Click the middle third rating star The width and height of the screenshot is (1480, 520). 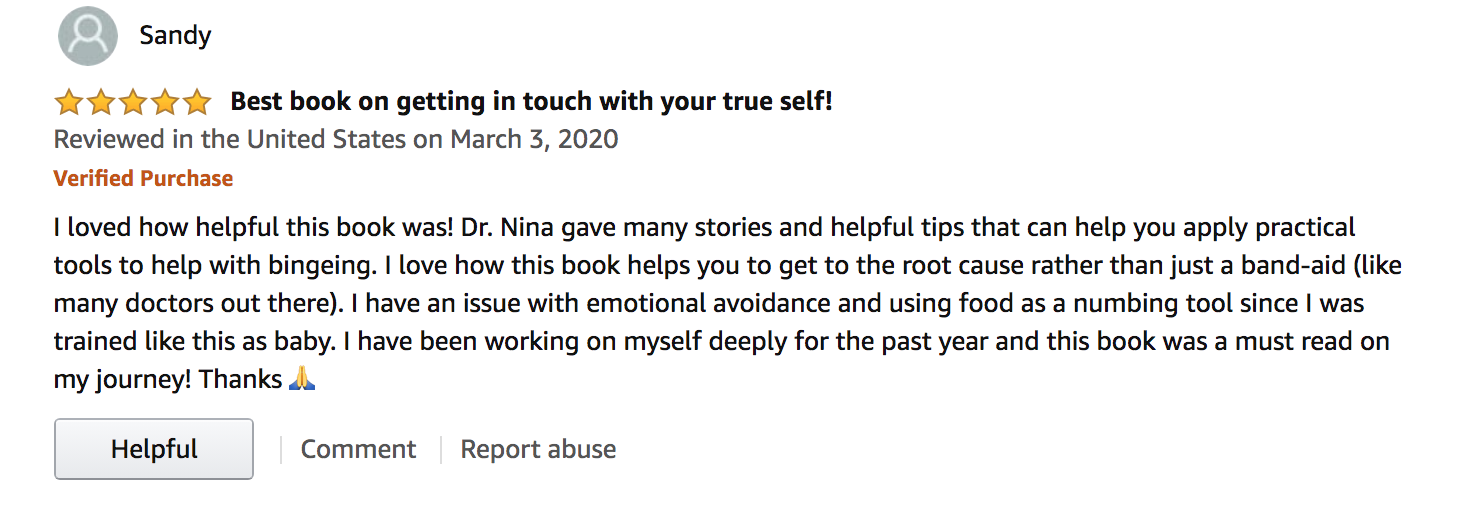point(133,102)
